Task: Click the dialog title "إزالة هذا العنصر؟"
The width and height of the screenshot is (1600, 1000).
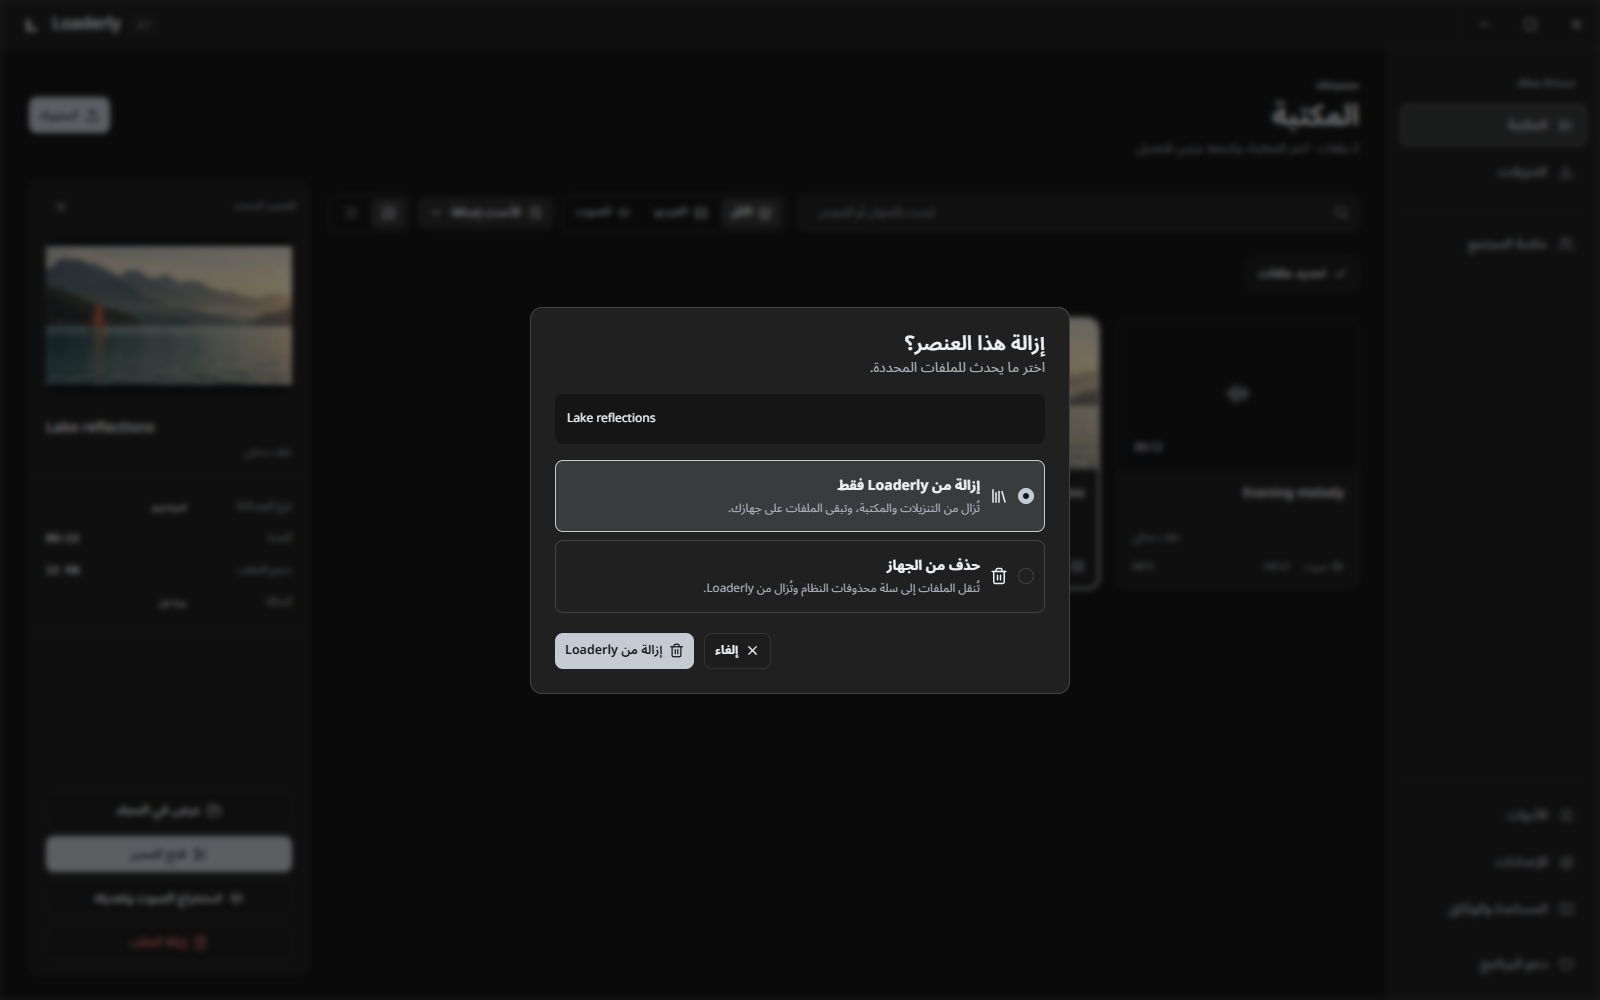Action: click(974, 343)
